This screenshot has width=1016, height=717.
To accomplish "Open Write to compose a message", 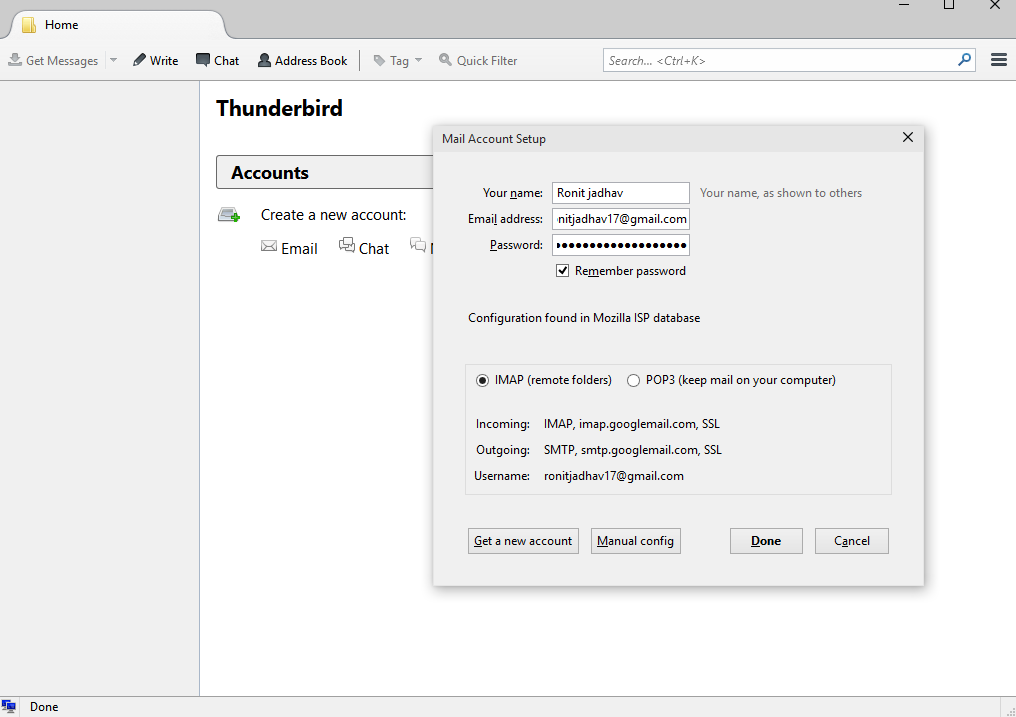I will coord(156,60).
